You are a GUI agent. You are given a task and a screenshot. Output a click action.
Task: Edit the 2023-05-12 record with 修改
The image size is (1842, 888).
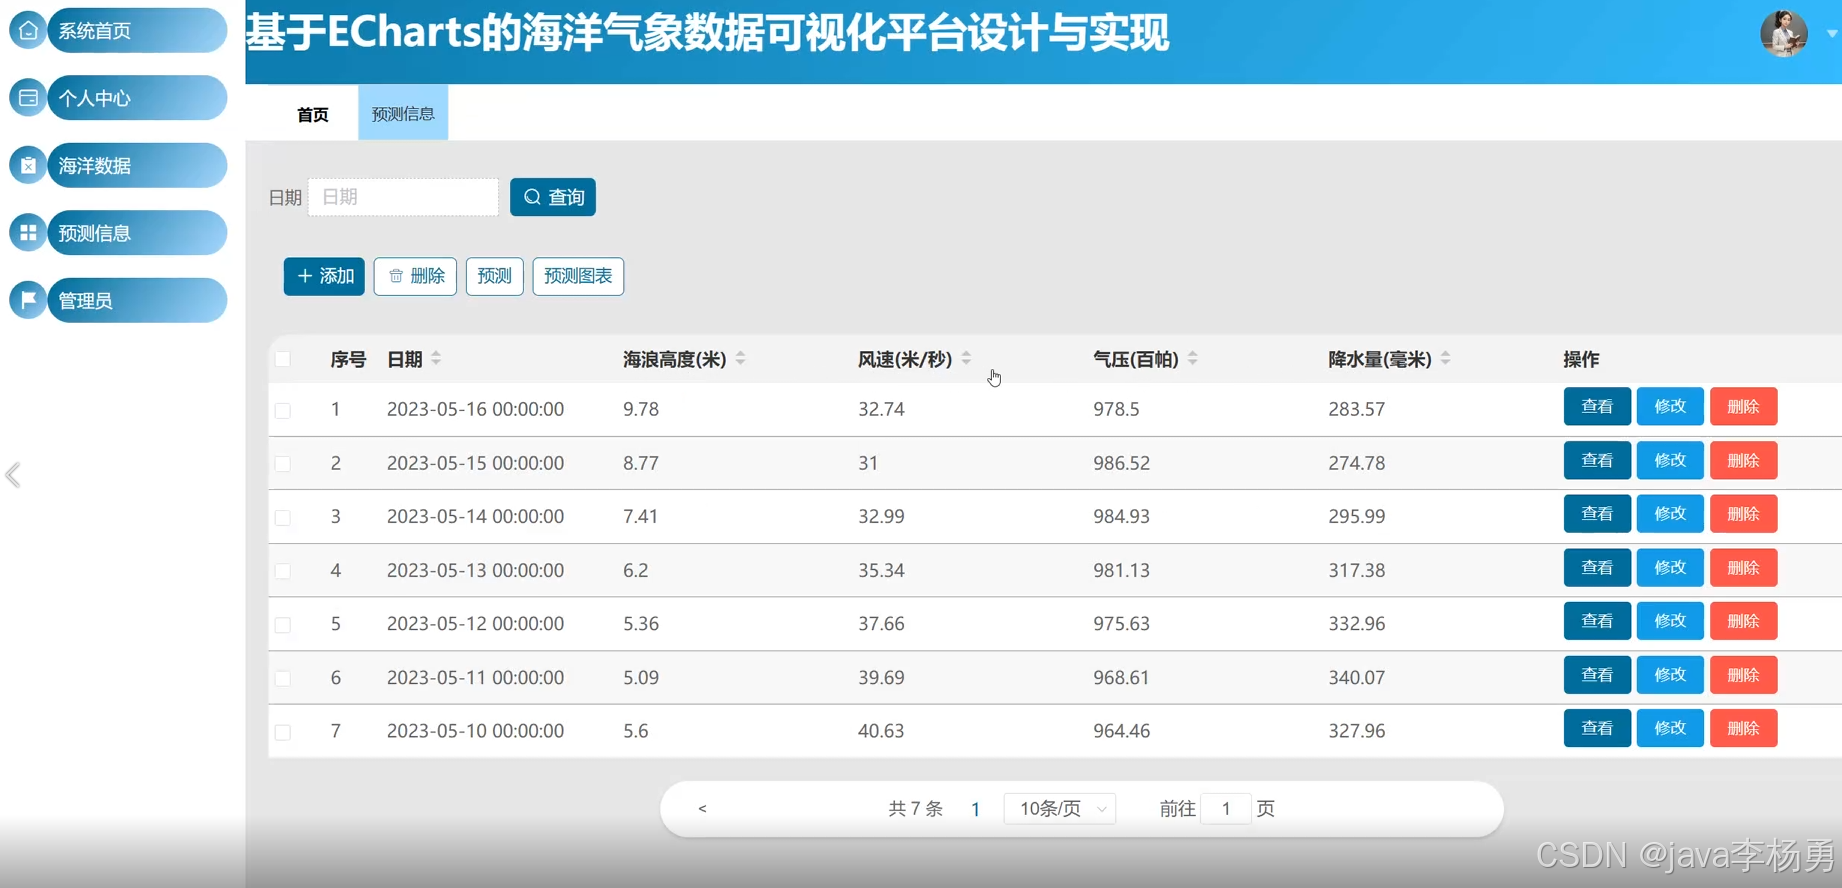[1670, 621]
